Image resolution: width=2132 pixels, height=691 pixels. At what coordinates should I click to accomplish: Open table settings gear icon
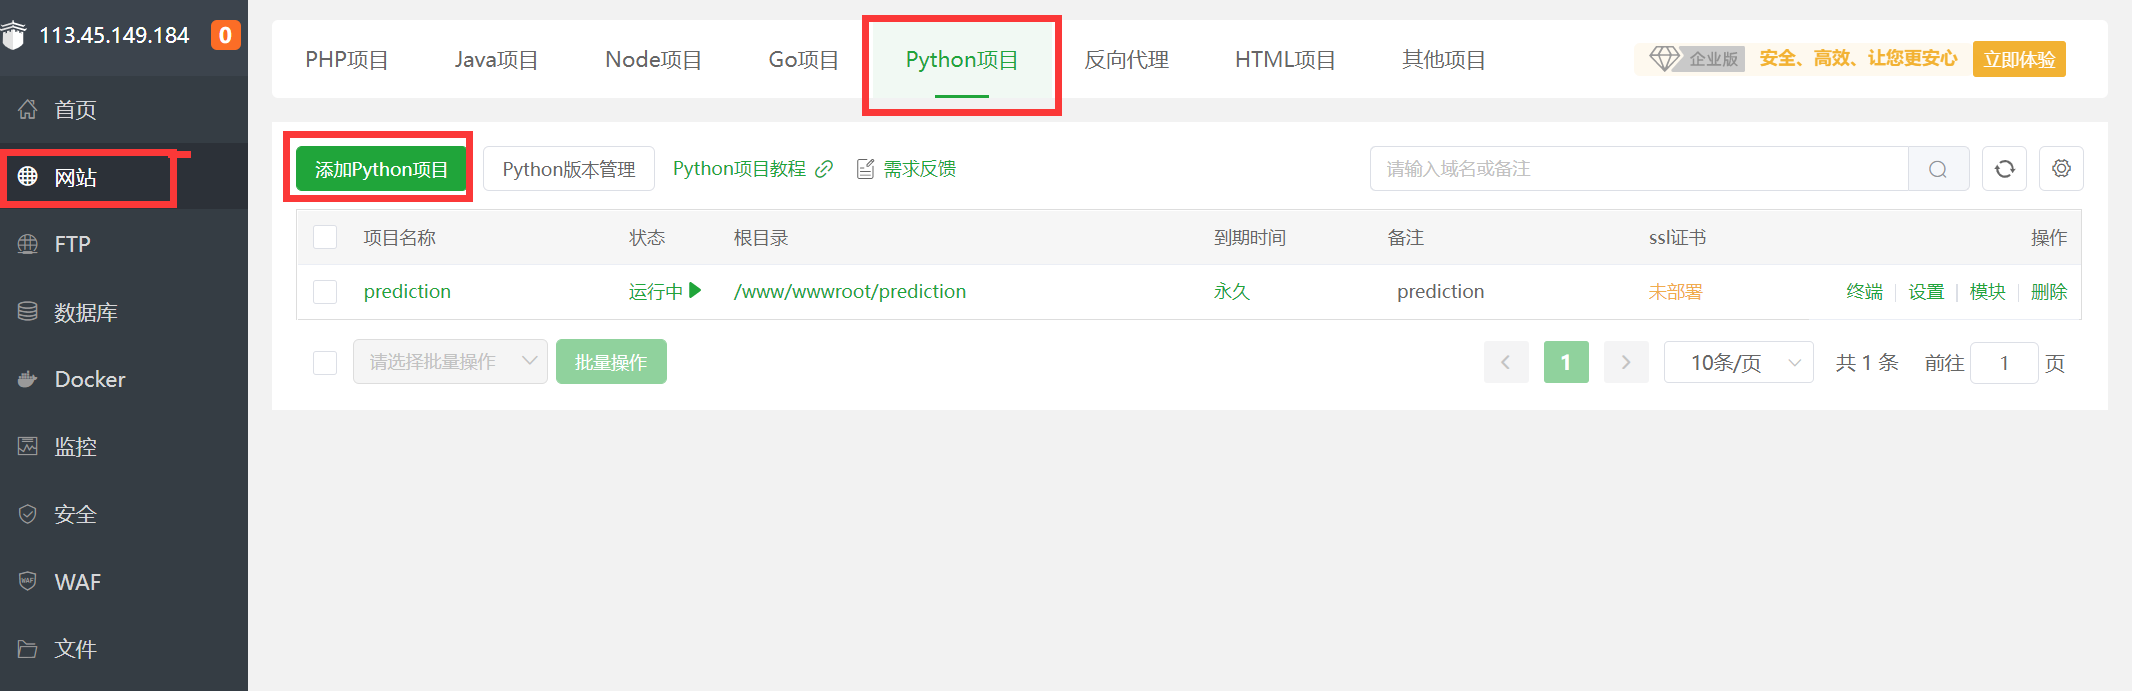click(2062, 169)
